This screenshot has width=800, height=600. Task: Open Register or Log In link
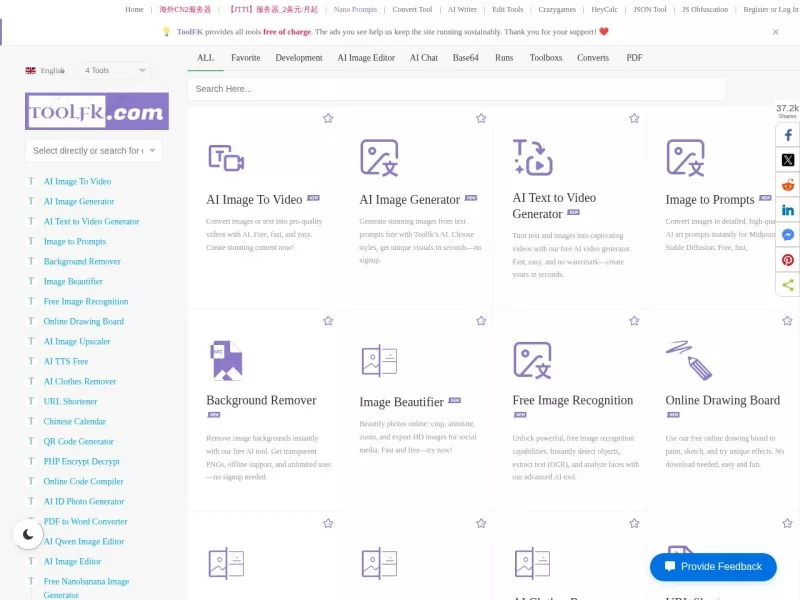pos(771,9)
